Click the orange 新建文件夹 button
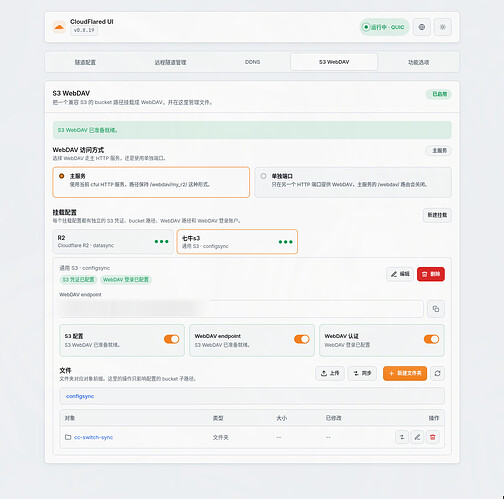Image resolution: width=504 pixels, height=499 pixels. (405, 373)
